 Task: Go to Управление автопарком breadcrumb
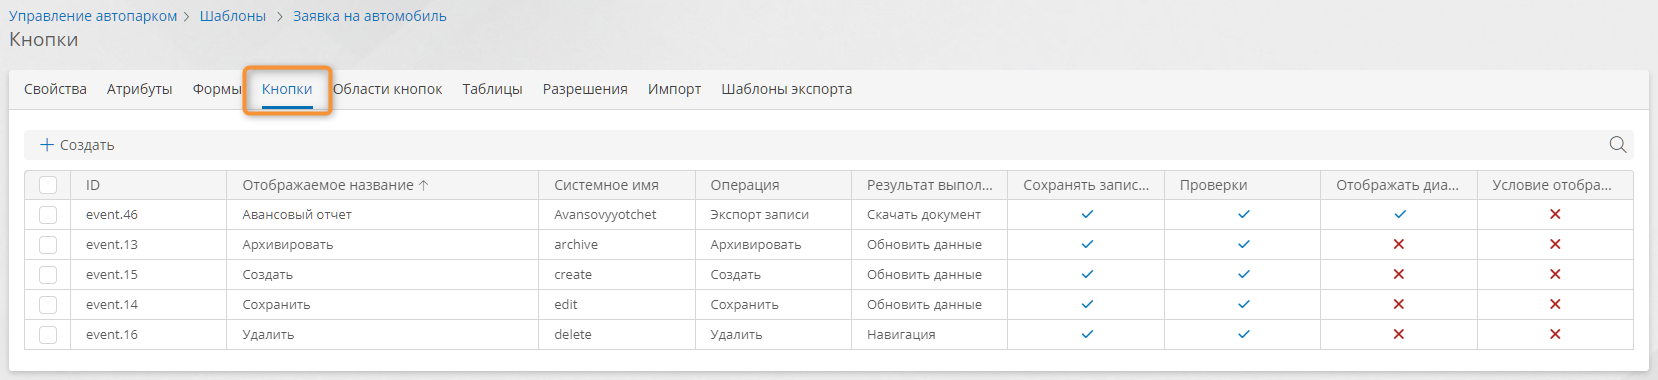(x=93, y=16)
